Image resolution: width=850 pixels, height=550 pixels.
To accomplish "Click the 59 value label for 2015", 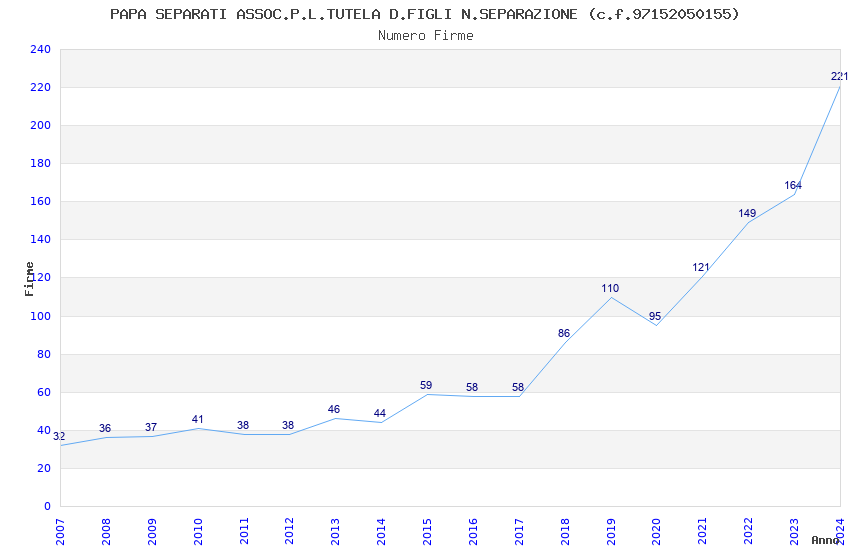I will pyautogui.click(x=426, y=385).
